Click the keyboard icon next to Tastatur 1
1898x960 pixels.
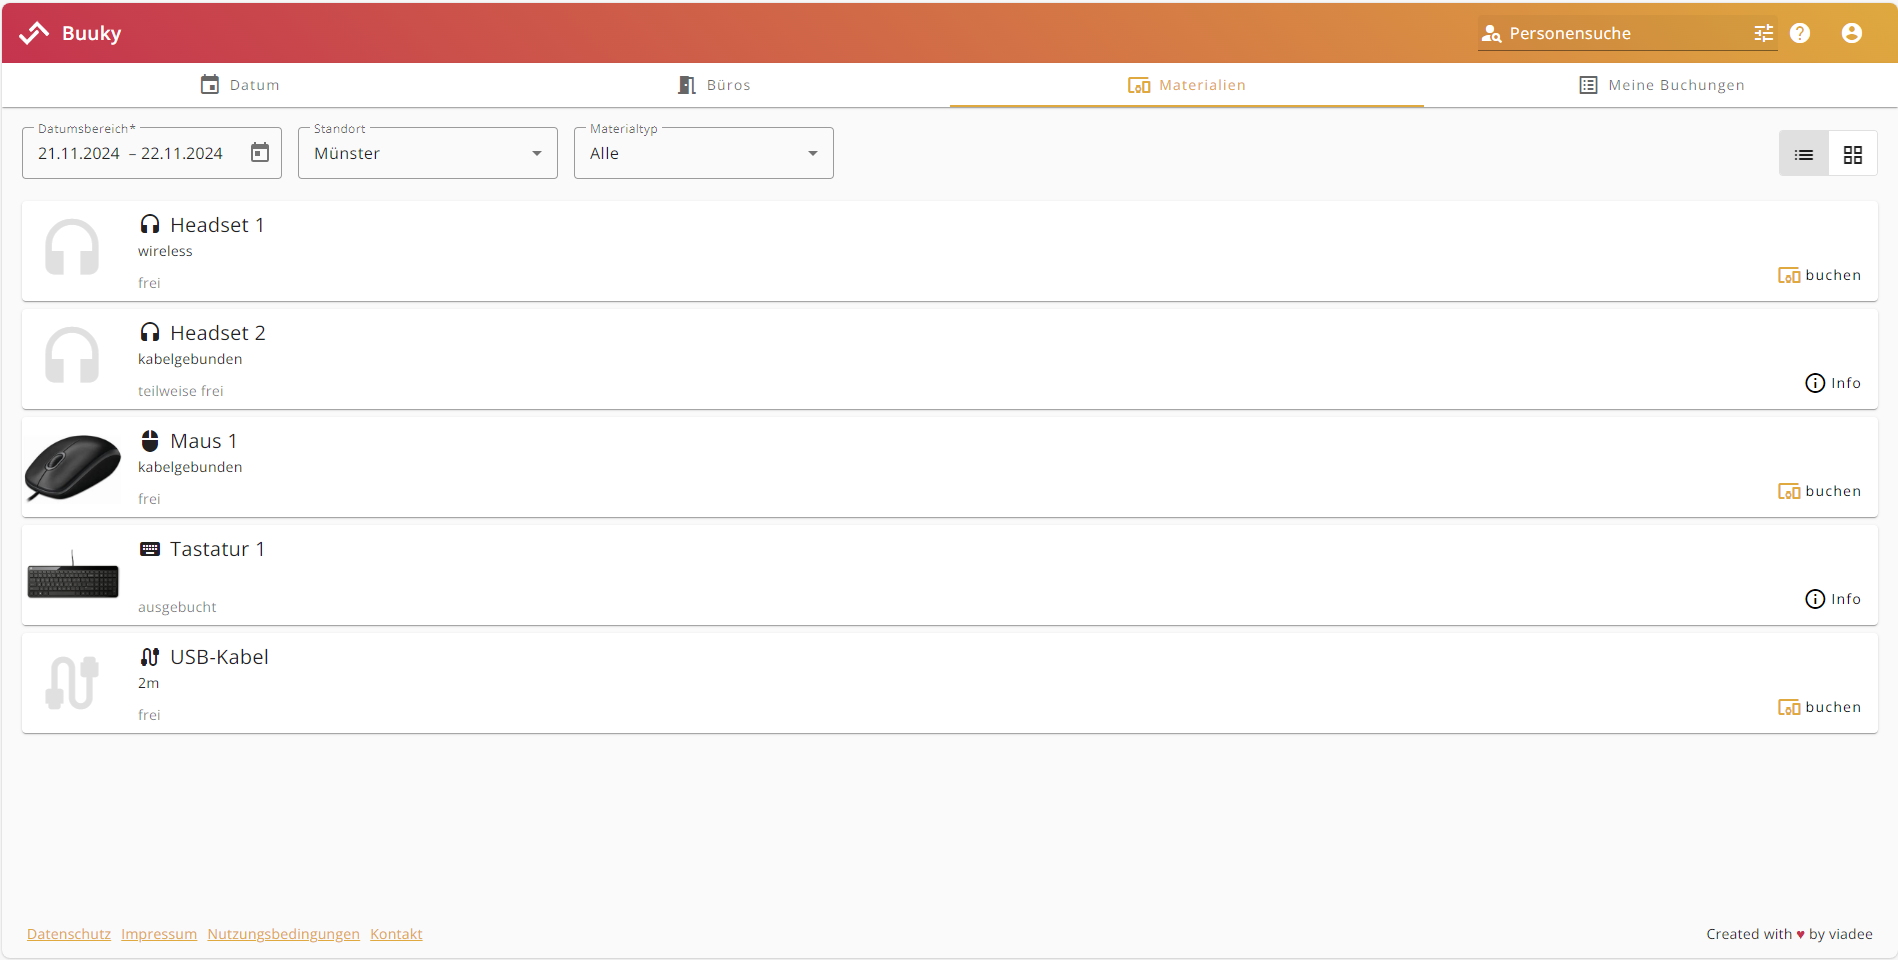(x=150, y=549)
